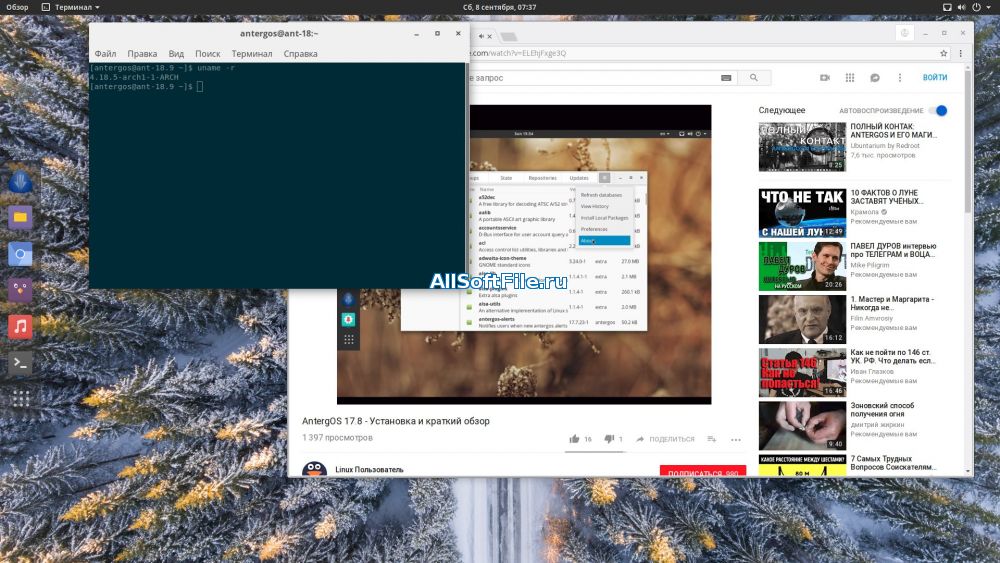The width and height of the screenshot is (1000, 563).
Task: Click Обзор activities button
Action: [x=17, y=7]
